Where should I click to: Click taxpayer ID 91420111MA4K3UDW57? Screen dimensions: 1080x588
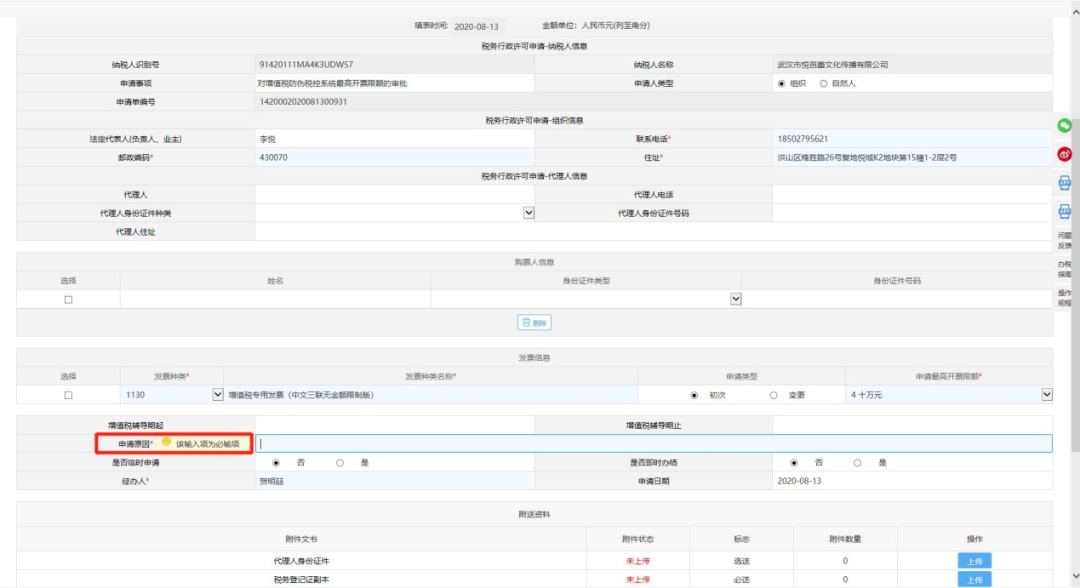307,65
